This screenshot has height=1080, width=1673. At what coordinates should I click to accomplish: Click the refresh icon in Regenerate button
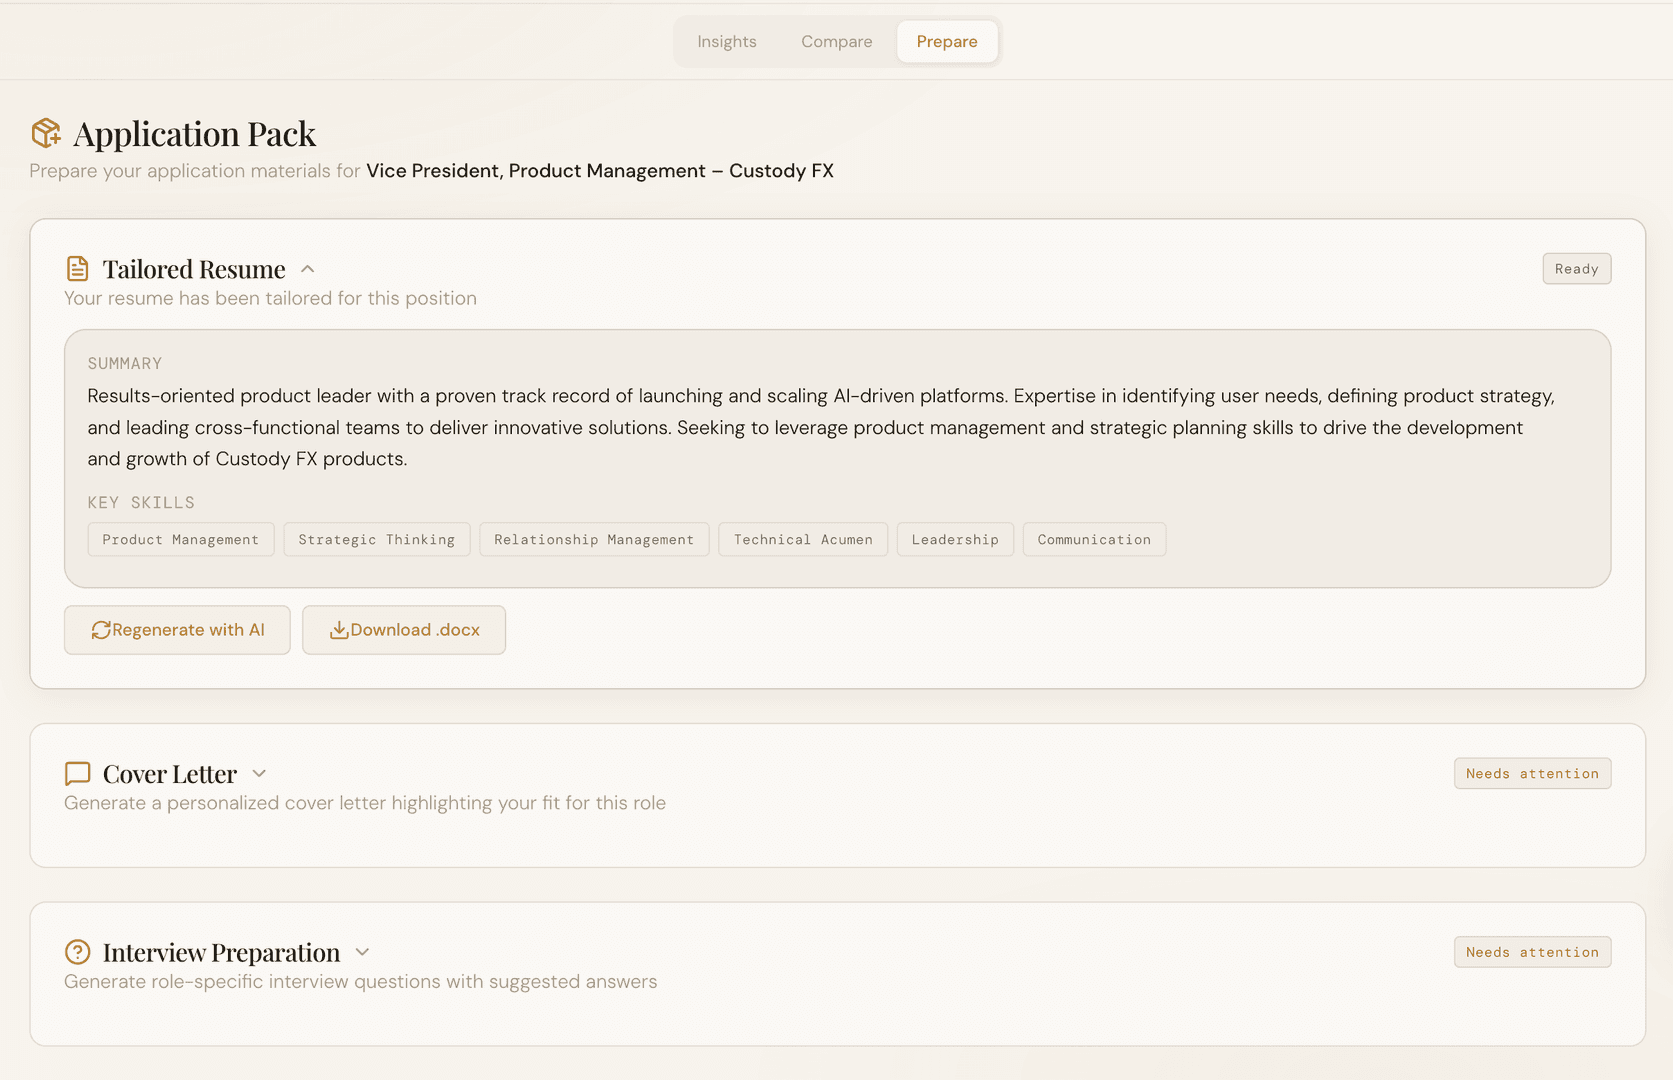pos(101,630)
